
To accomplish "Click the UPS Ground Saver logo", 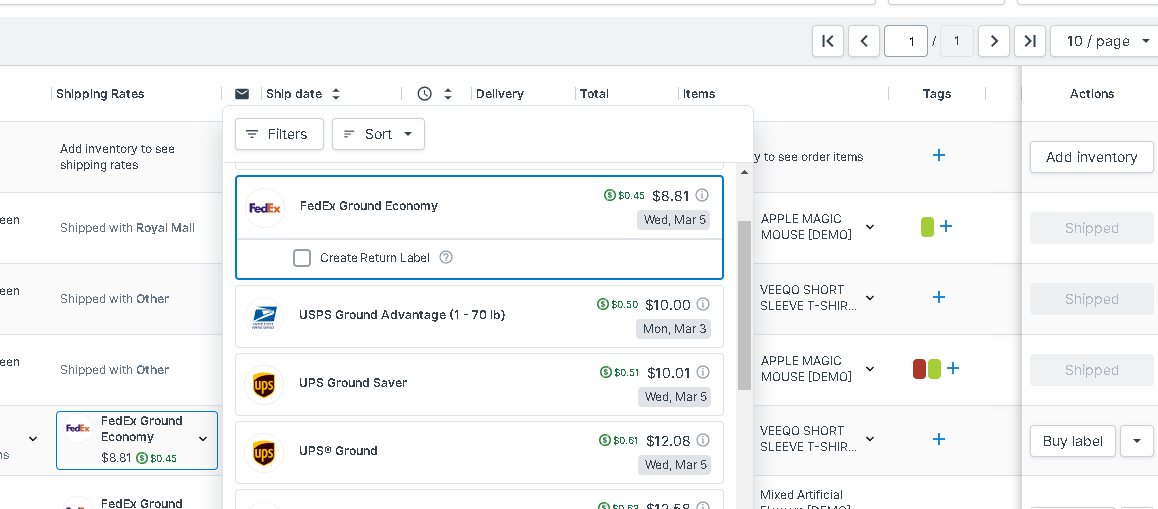I will tap(264, 385).
